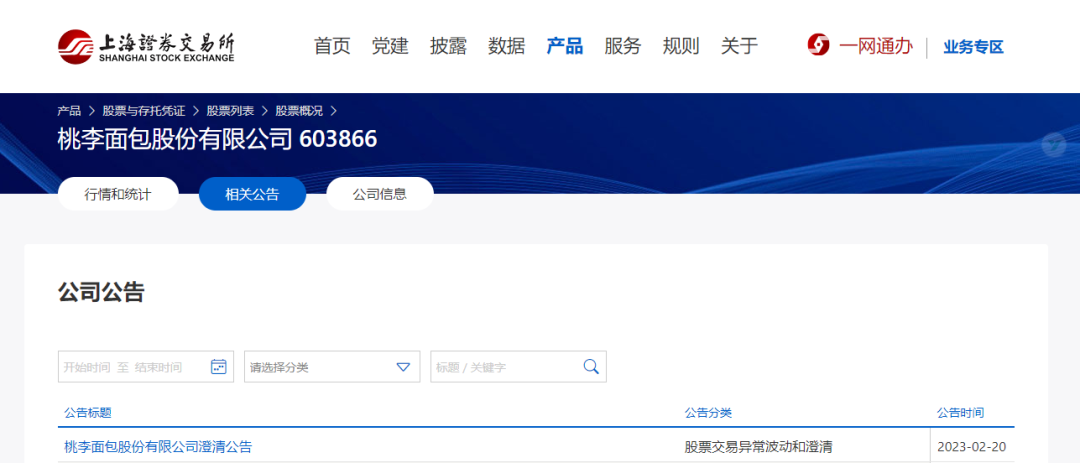
Task: Click the 公告标题 column header
Action: (x=87, y=413)
